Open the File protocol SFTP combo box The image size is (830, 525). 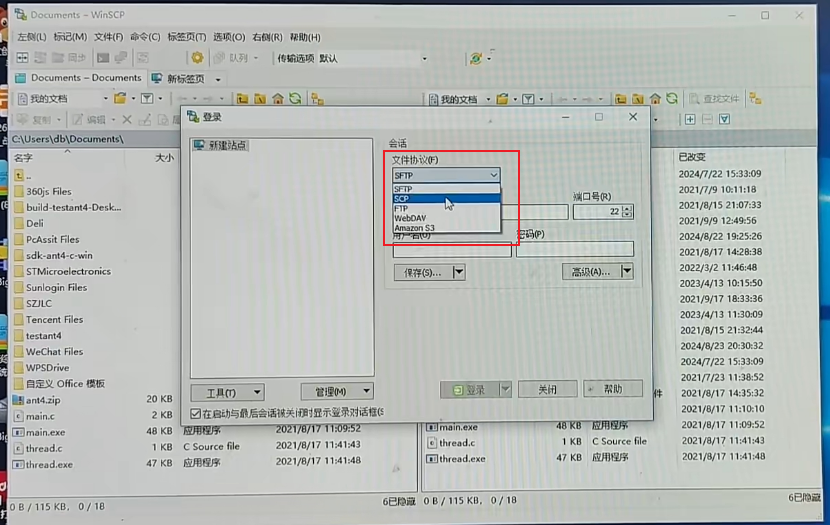446,175
